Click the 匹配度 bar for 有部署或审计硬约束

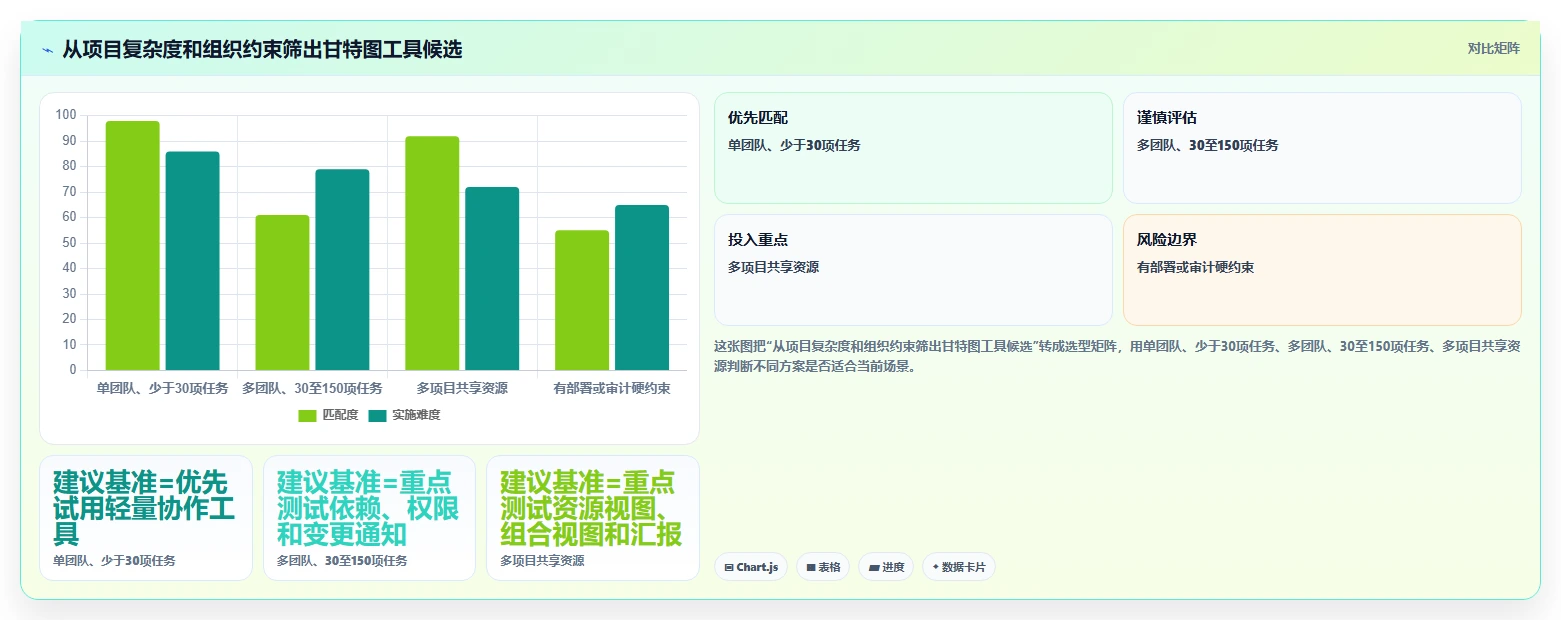click(582, 300)
